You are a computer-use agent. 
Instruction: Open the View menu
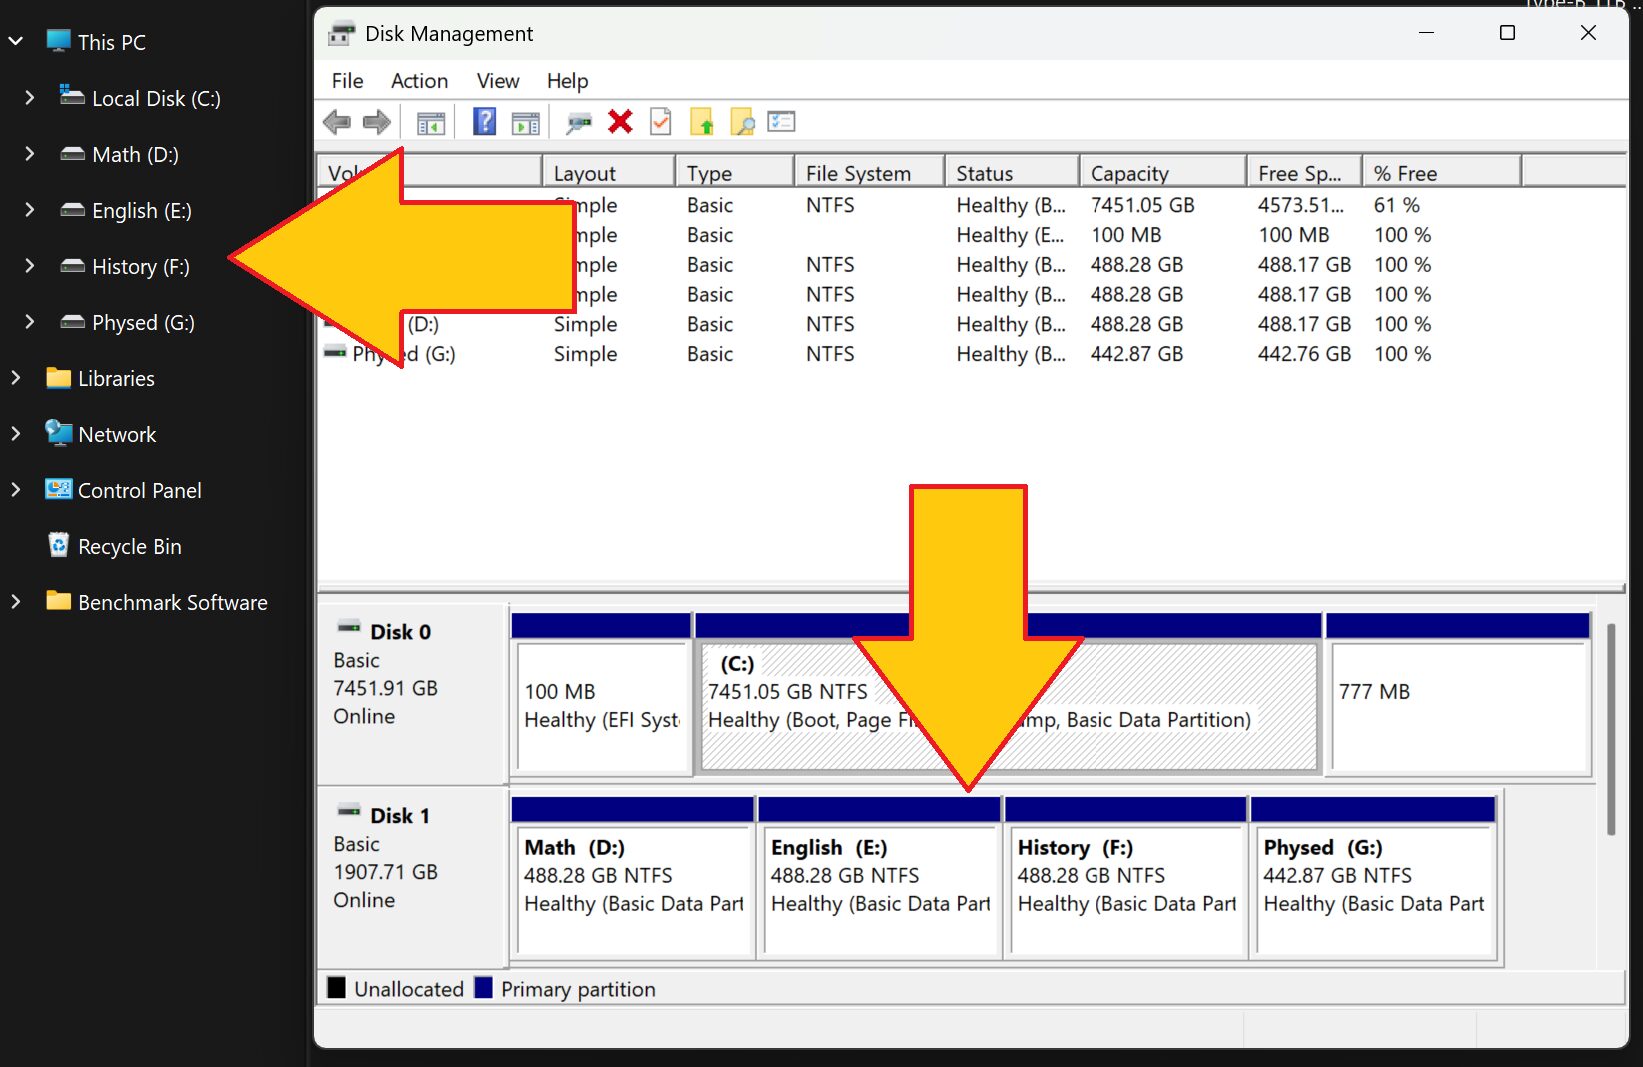[x=497, y=81]
